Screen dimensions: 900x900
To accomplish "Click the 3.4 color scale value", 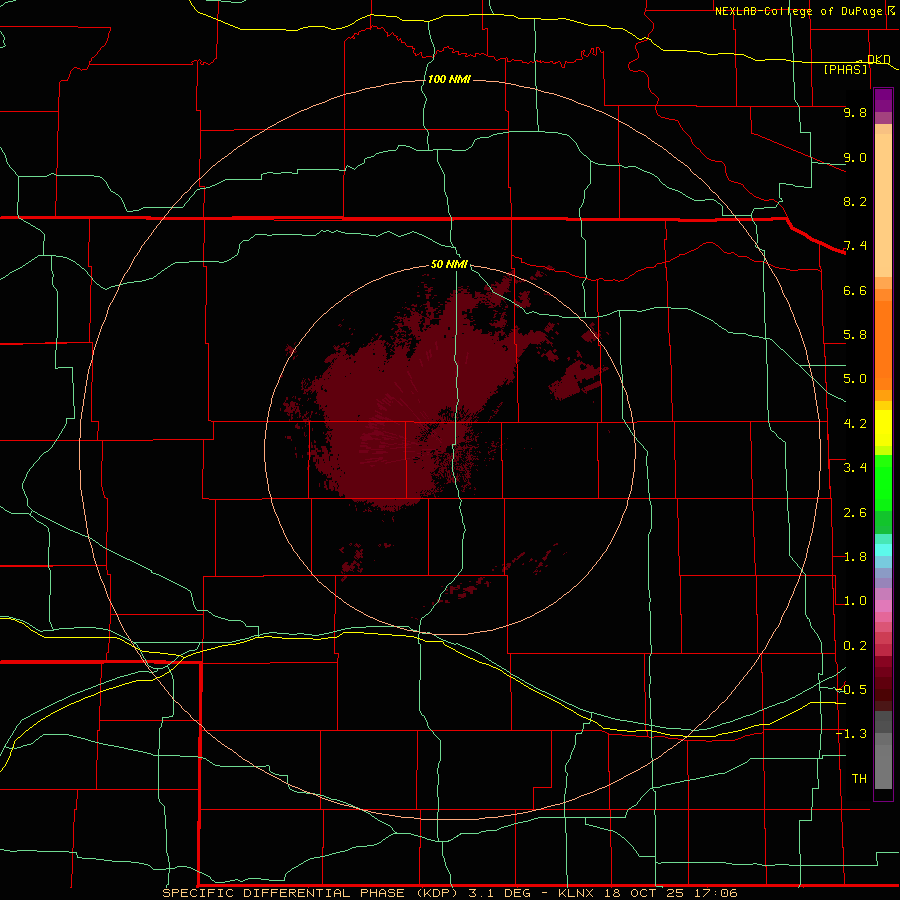I will click(855, 468).
